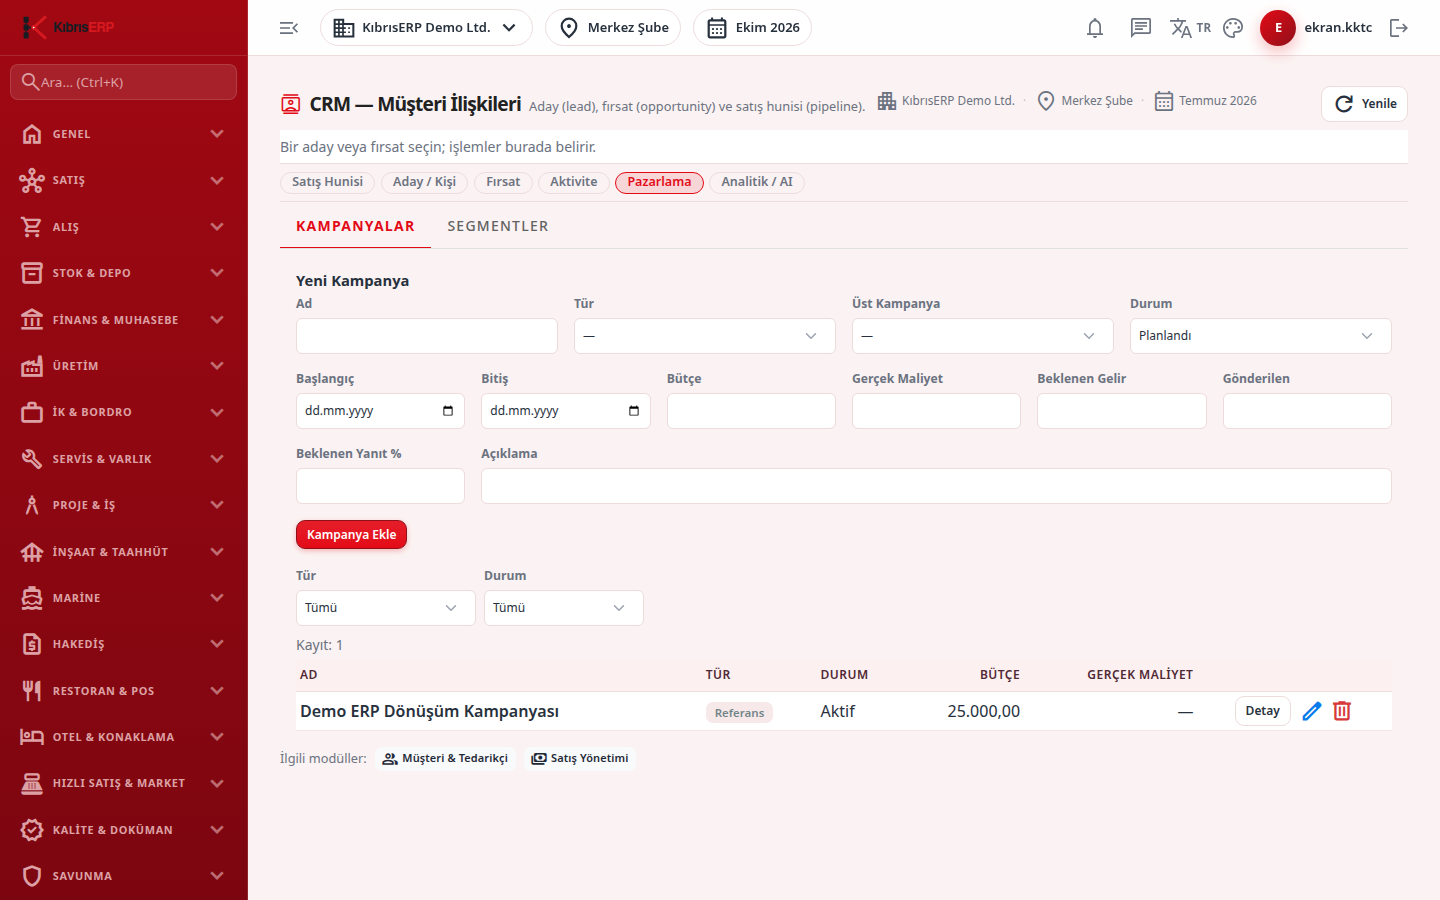The height and width of the screenshot is (900, 1440).
Task: Open the Tür filter dropdown showing Tümü
Action: tap(386, 608)
